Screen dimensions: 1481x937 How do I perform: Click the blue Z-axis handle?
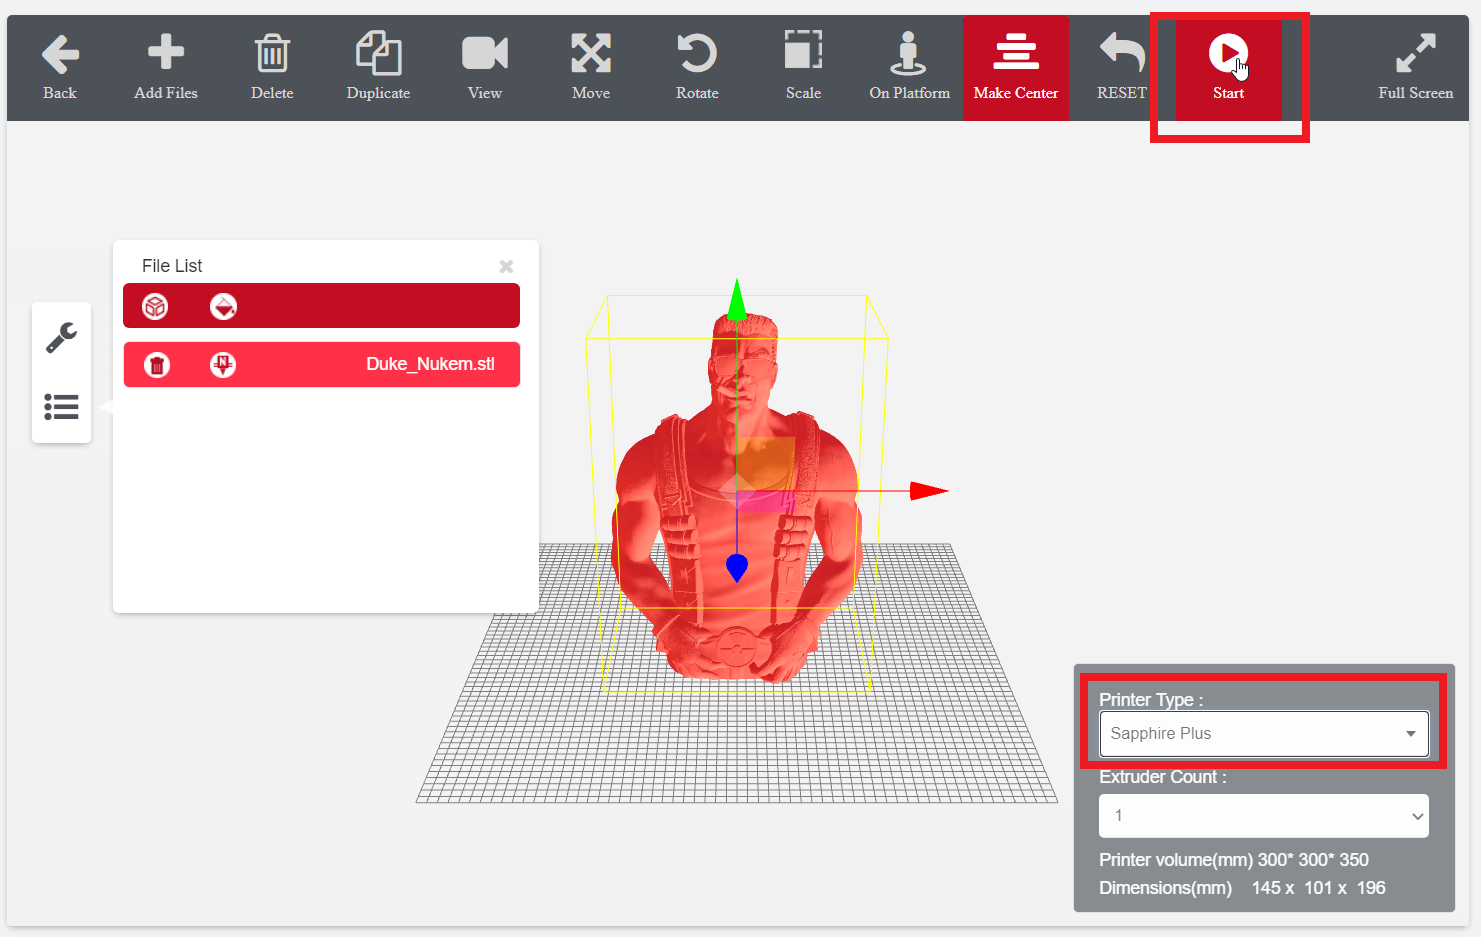pos(737,567)
